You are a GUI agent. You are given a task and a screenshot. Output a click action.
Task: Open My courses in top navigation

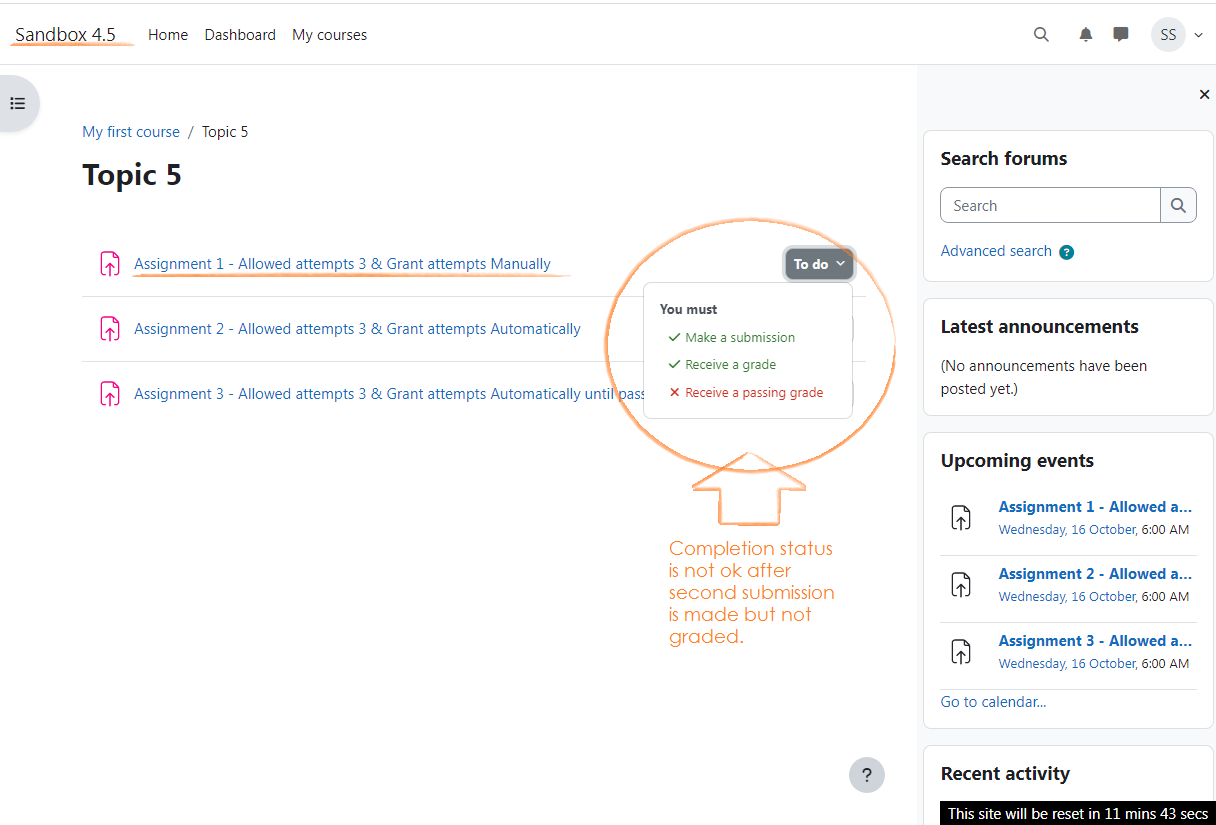329,35
